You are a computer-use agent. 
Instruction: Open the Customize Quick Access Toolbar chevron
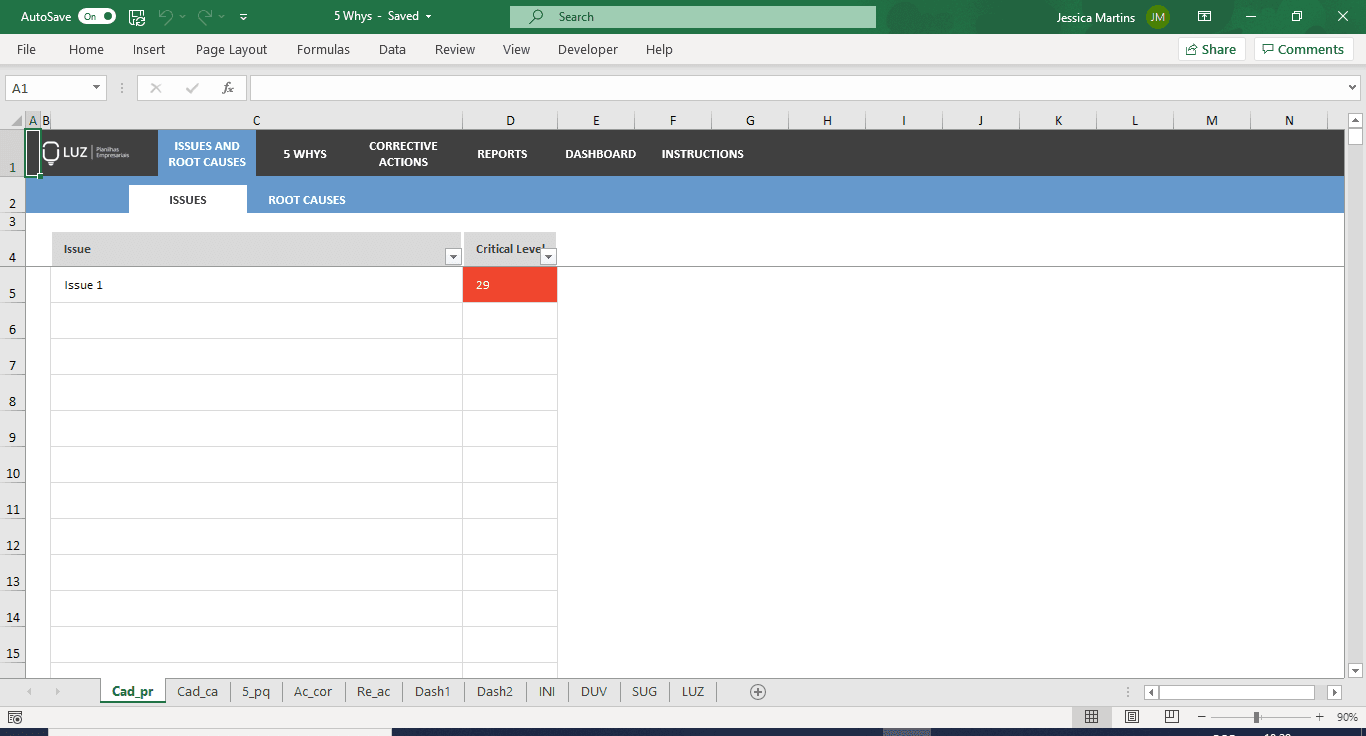coord(242,16)
